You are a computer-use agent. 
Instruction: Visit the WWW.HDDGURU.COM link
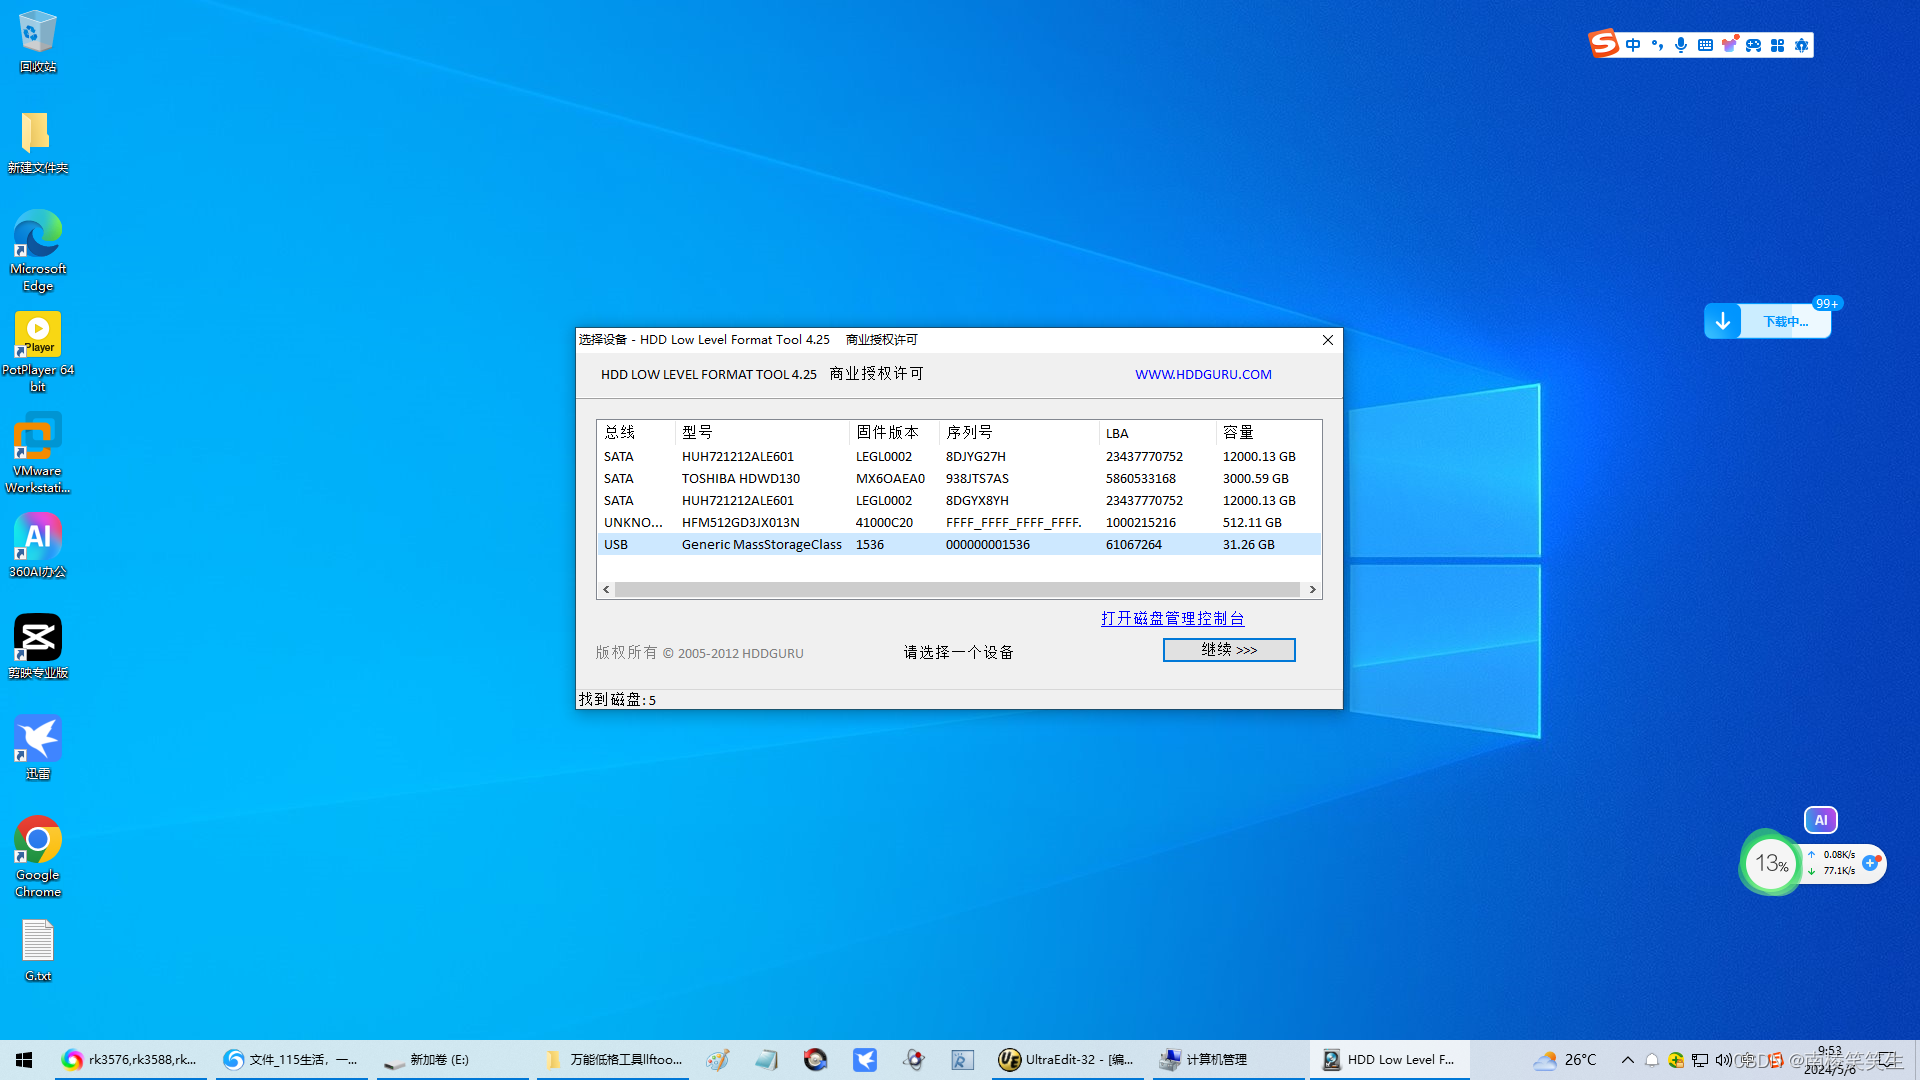click(x=1202, y=374)
